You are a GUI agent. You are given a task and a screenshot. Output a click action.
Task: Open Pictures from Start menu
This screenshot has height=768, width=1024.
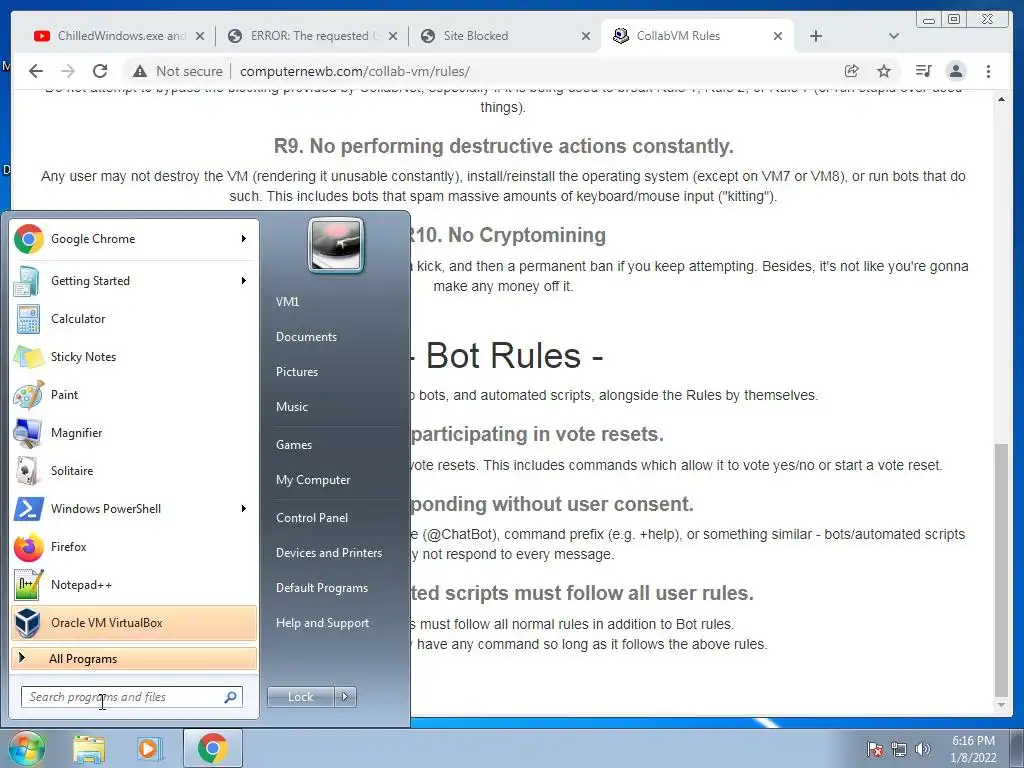click(297, 372)
